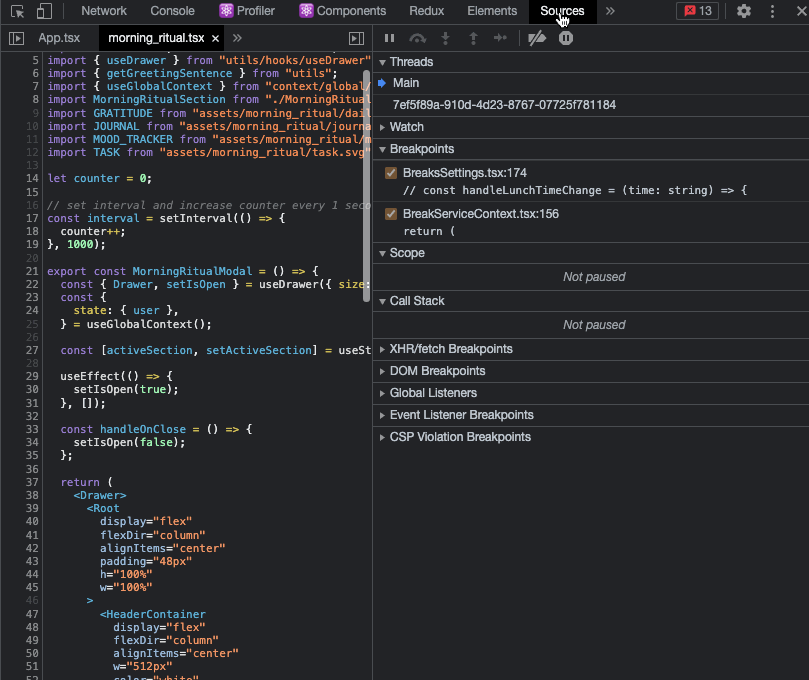This screenshot has height=680, width=809.
Task: Expand the Watch section
Action: (382, 126)
